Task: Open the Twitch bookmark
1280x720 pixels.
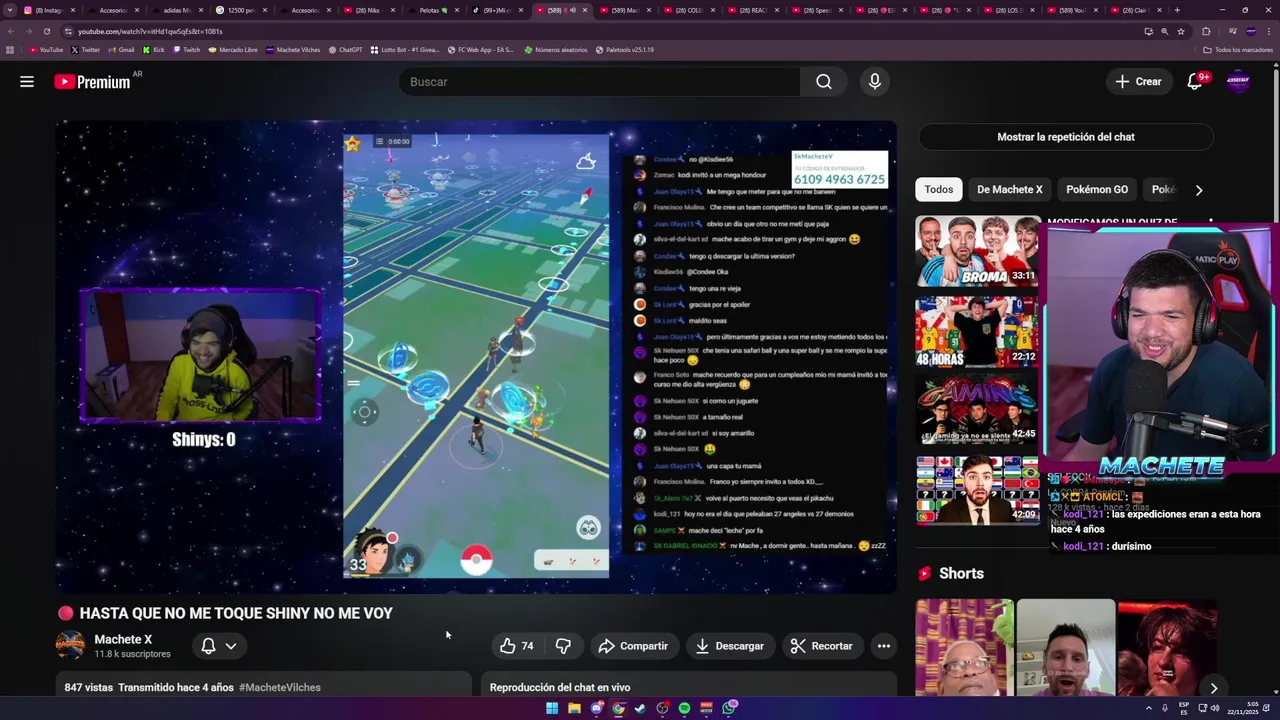Action: pos(187,50)
